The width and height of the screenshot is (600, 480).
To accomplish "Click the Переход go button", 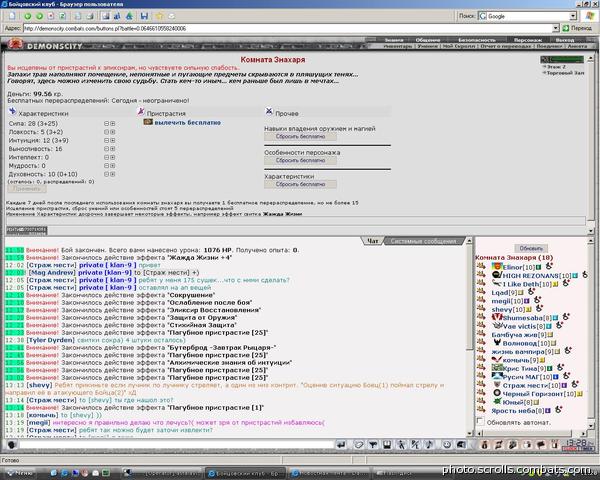I will tap(577, 28).
